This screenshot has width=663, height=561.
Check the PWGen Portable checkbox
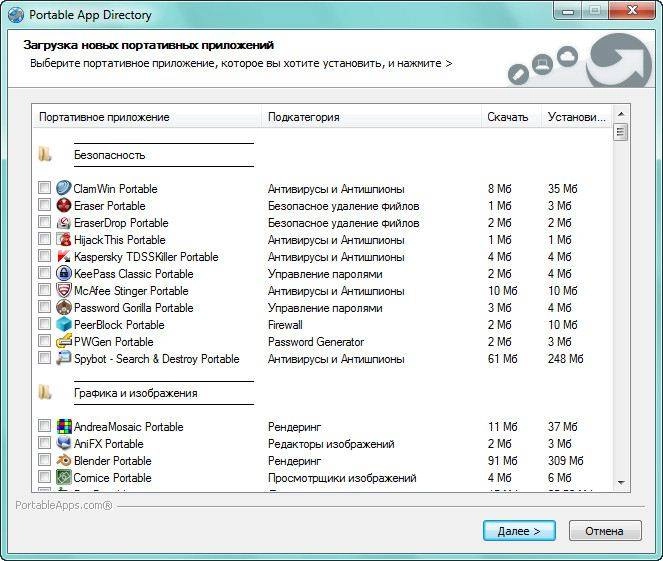(x=44, y=340)
